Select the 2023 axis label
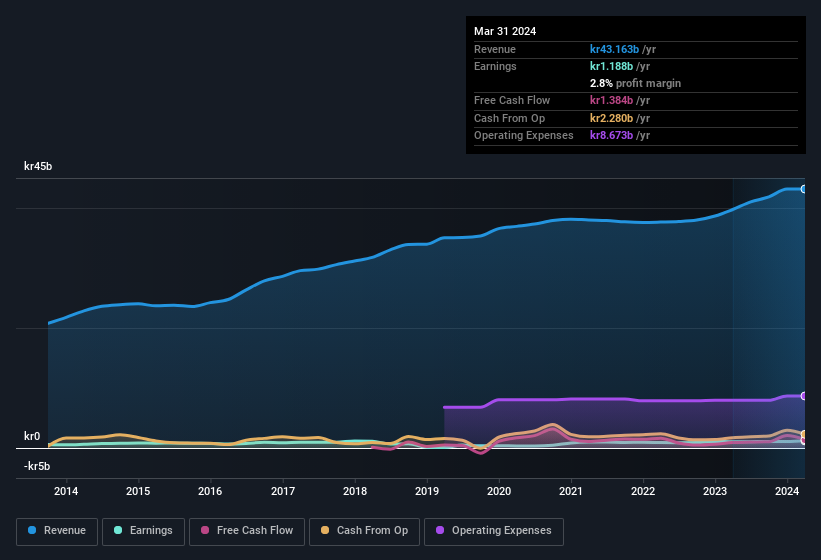The image size is (821, 560). 715,491
